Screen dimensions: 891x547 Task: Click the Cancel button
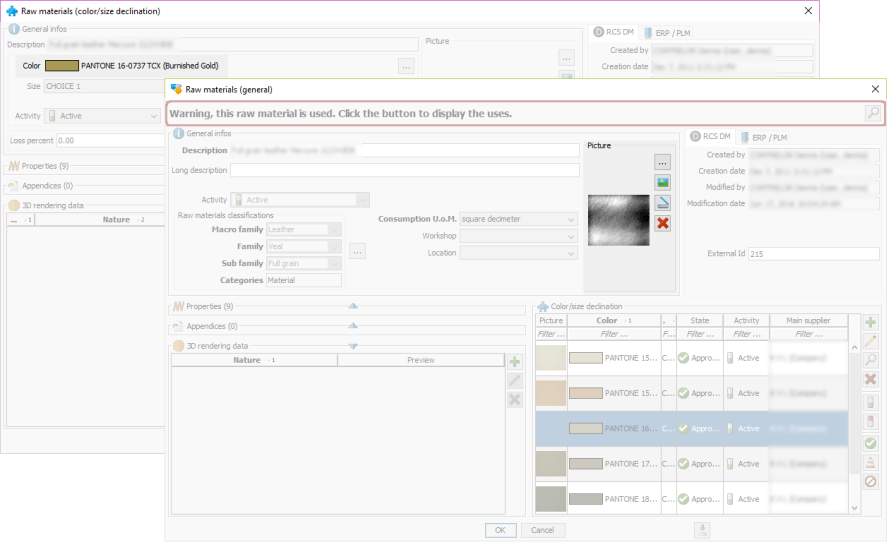pyautogui.click(x=543, y=530)
